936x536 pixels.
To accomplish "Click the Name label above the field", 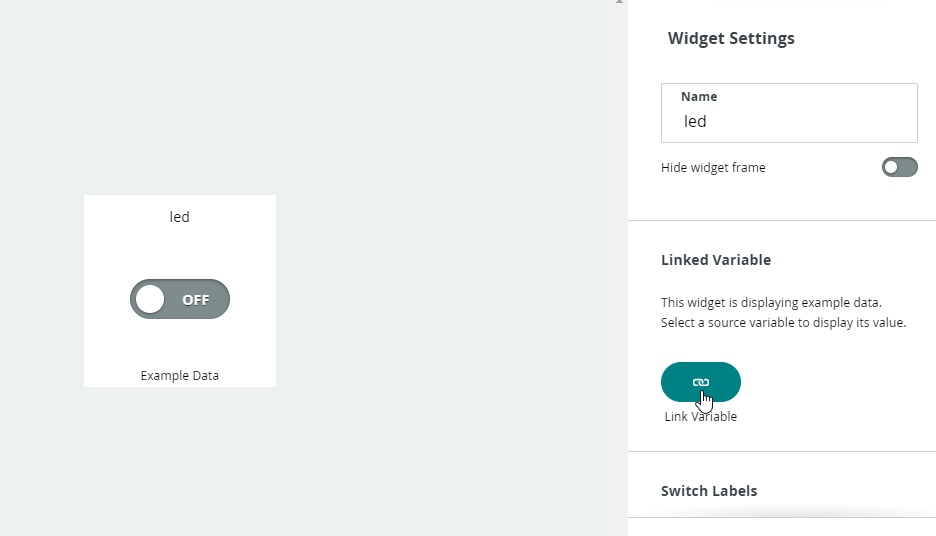I will click(x=698, y=97).
